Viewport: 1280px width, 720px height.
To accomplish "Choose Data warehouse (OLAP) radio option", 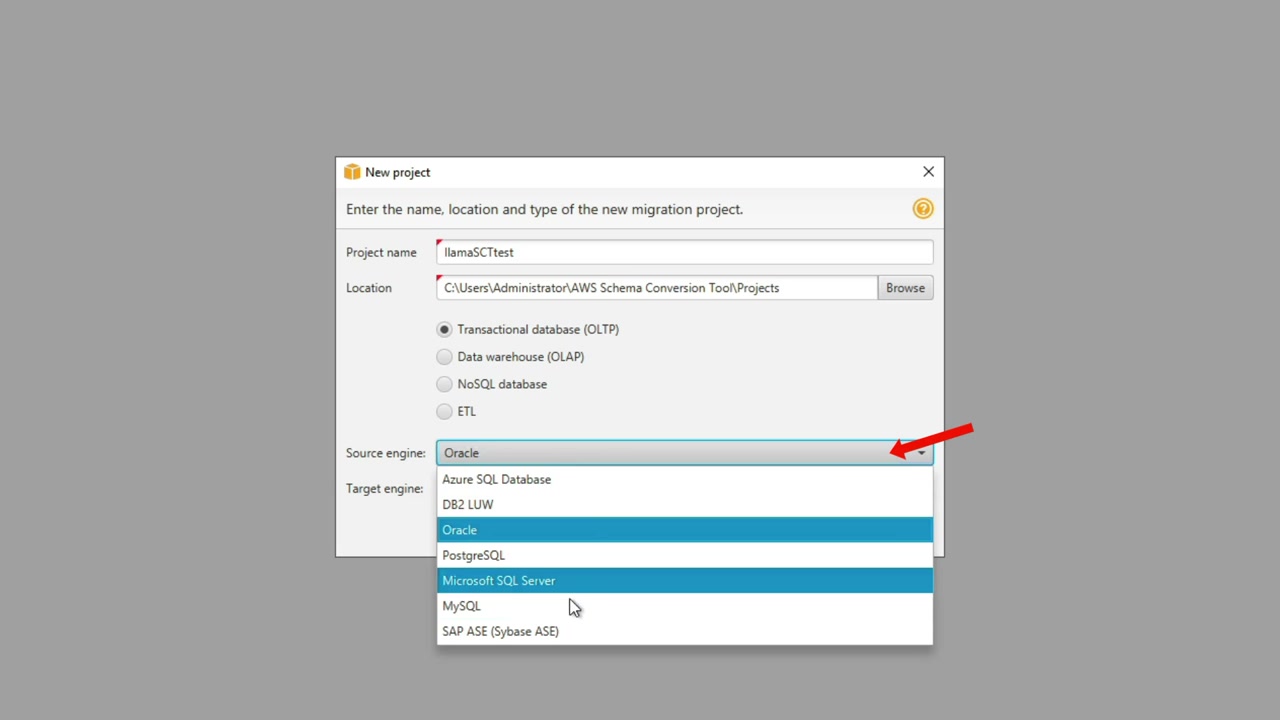I will coord(444,356).
